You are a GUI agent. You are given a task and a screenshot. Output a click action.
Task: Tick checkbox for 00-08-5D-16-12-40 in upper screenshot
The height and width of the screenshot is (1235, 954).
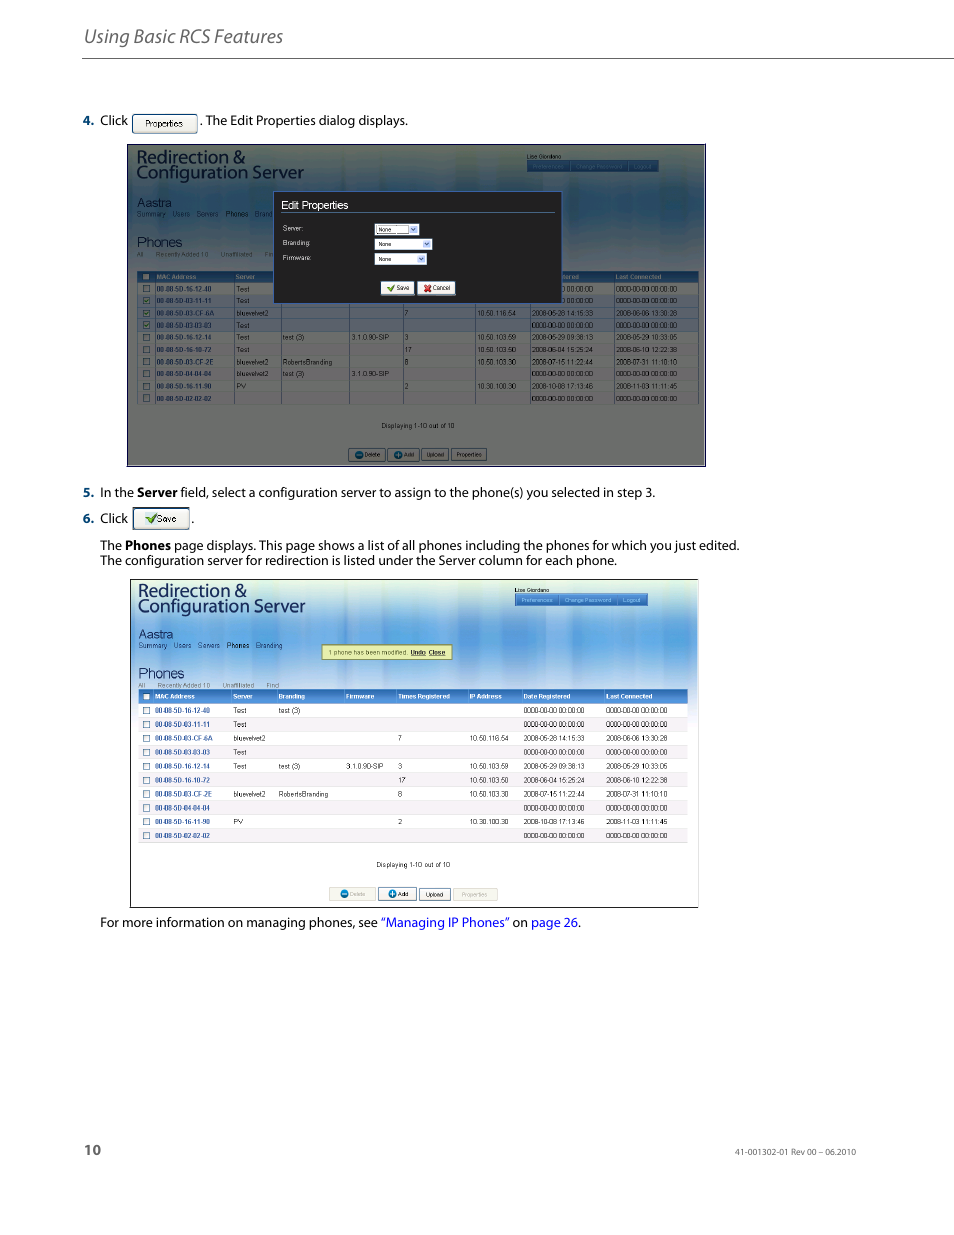(147, 288)
